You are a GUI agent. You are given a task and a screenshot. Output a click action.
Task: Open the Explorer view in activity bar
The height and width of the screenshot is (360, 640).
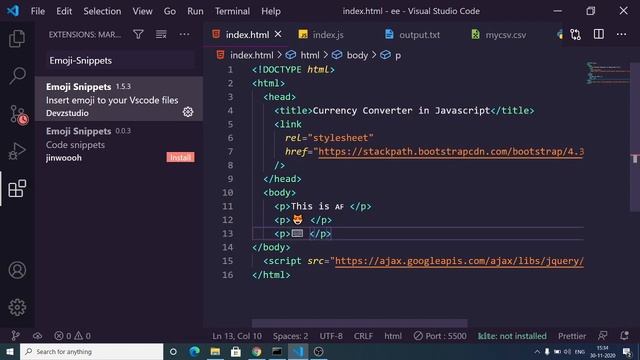coord(17,39)
